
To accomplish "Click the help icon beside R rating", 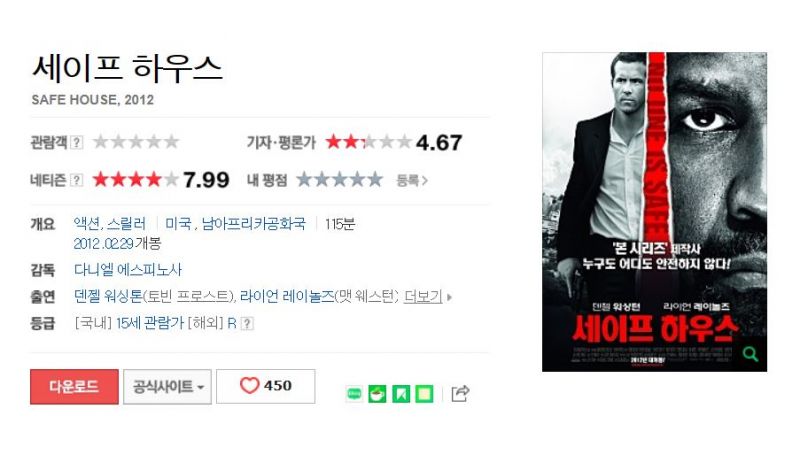I will (x=247, y=323).
